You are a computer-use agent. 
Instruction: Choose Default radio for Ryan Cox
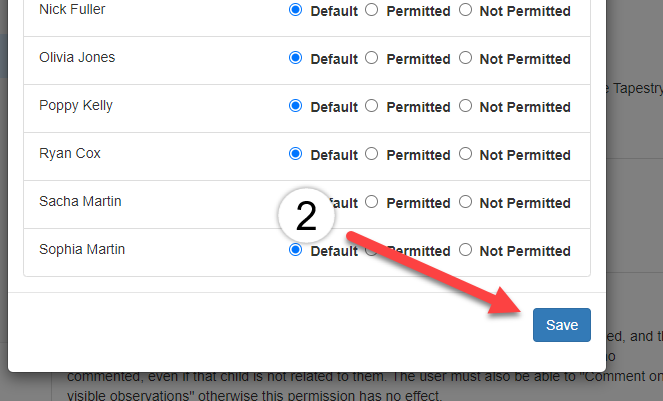pyautogui.click(x=296, y=154)
